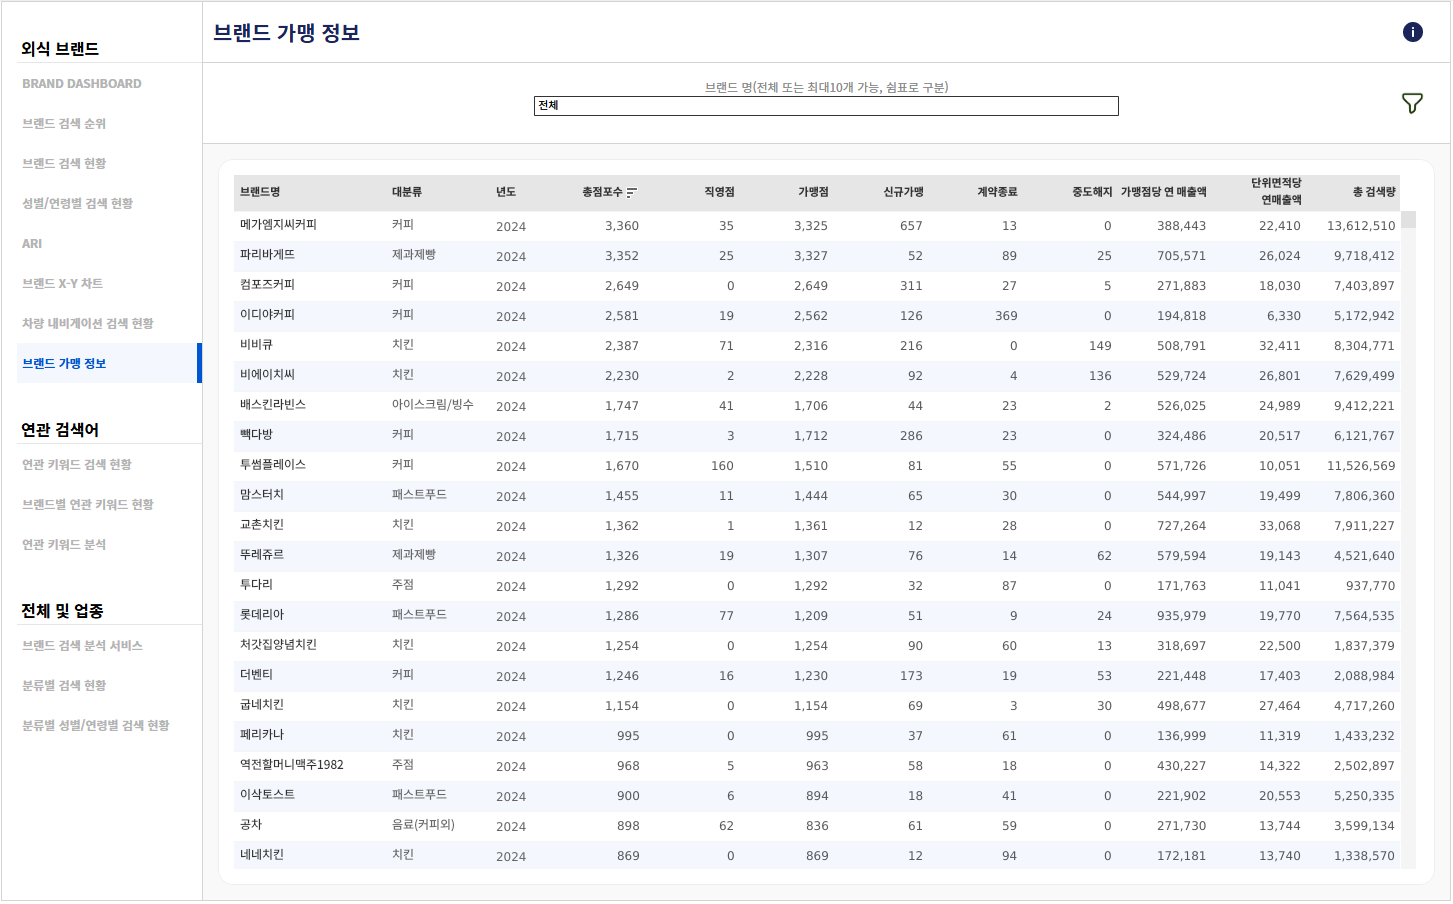The width and height of the screenshot is (1453, 904).
Task: Sort by 브랜드명 column header
Action: click(x=260, y=192)
